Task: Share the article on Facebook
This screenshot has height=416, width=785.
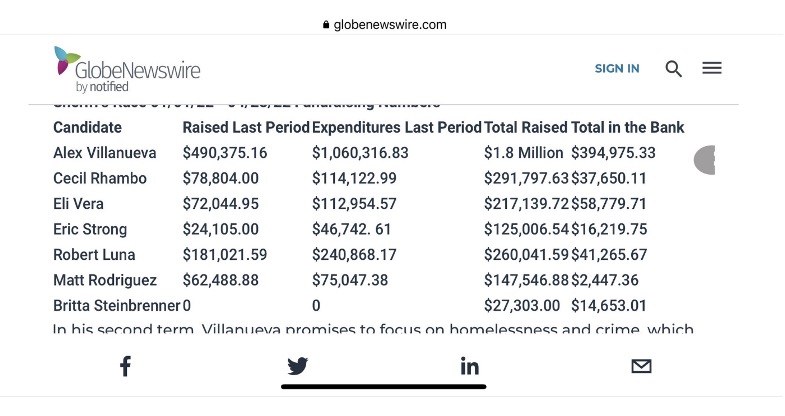Action: click(x=125, y=366)
